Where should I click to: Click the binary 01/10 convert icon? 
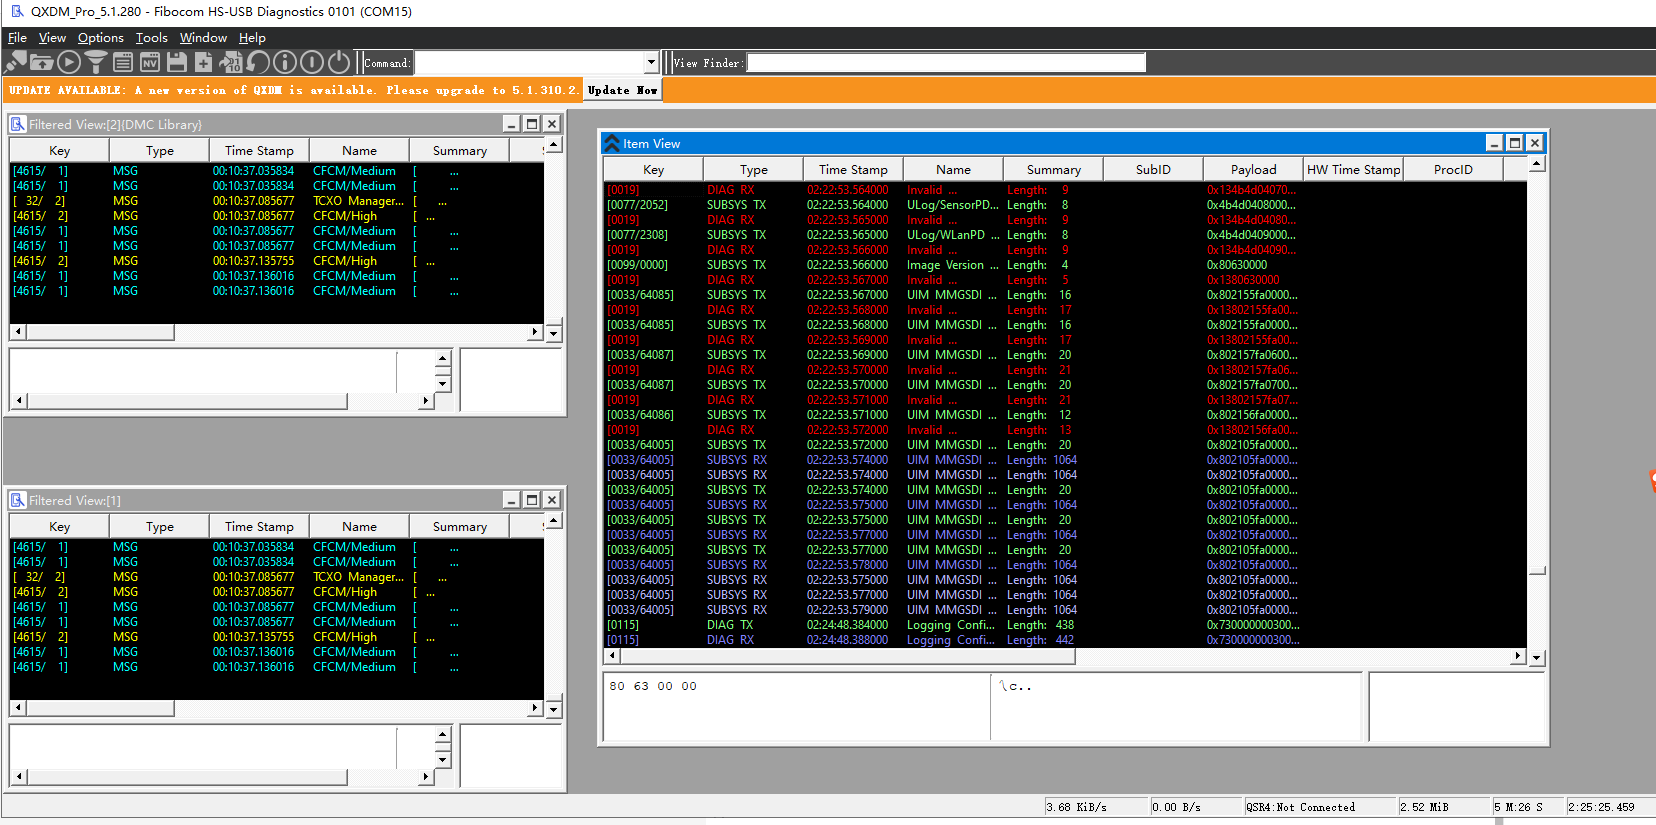pyautogui.click(x=231, y=62)
